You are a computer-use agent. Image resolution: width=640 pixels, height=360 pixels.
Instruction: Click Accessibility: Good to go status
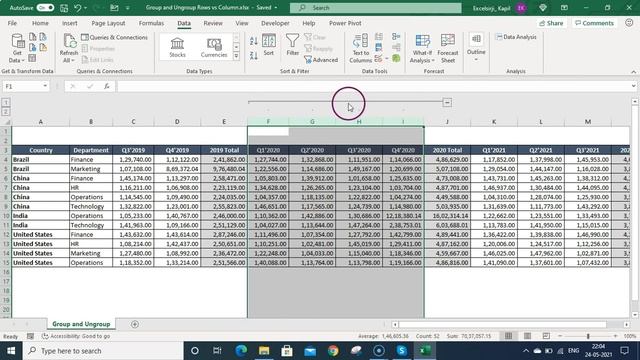pos(76,336)
